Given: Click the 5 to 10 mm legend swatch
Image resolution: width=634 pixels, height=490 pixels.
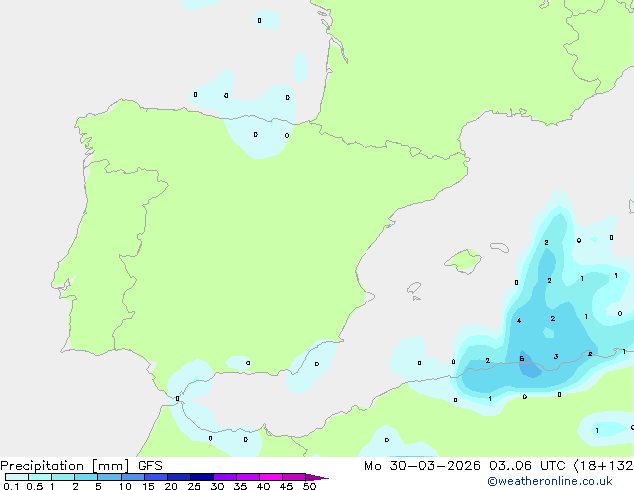Looking at the screenshot, I should [109, 477].
